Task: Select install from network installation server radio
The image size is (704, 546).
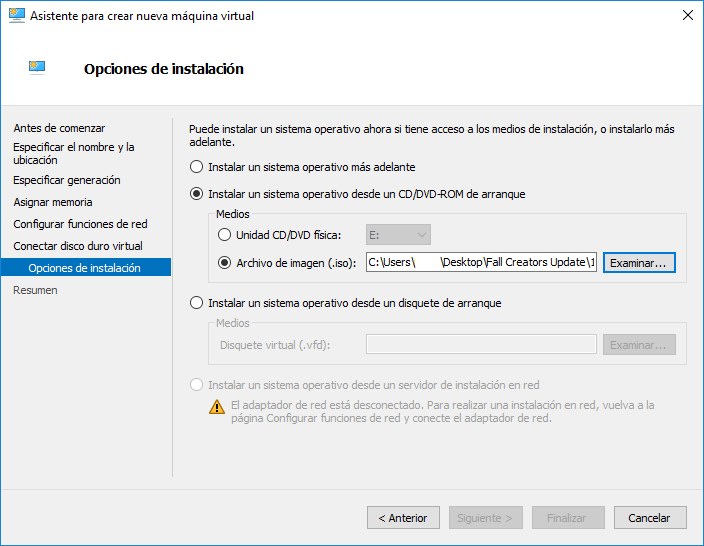Action: coord(196,385)
